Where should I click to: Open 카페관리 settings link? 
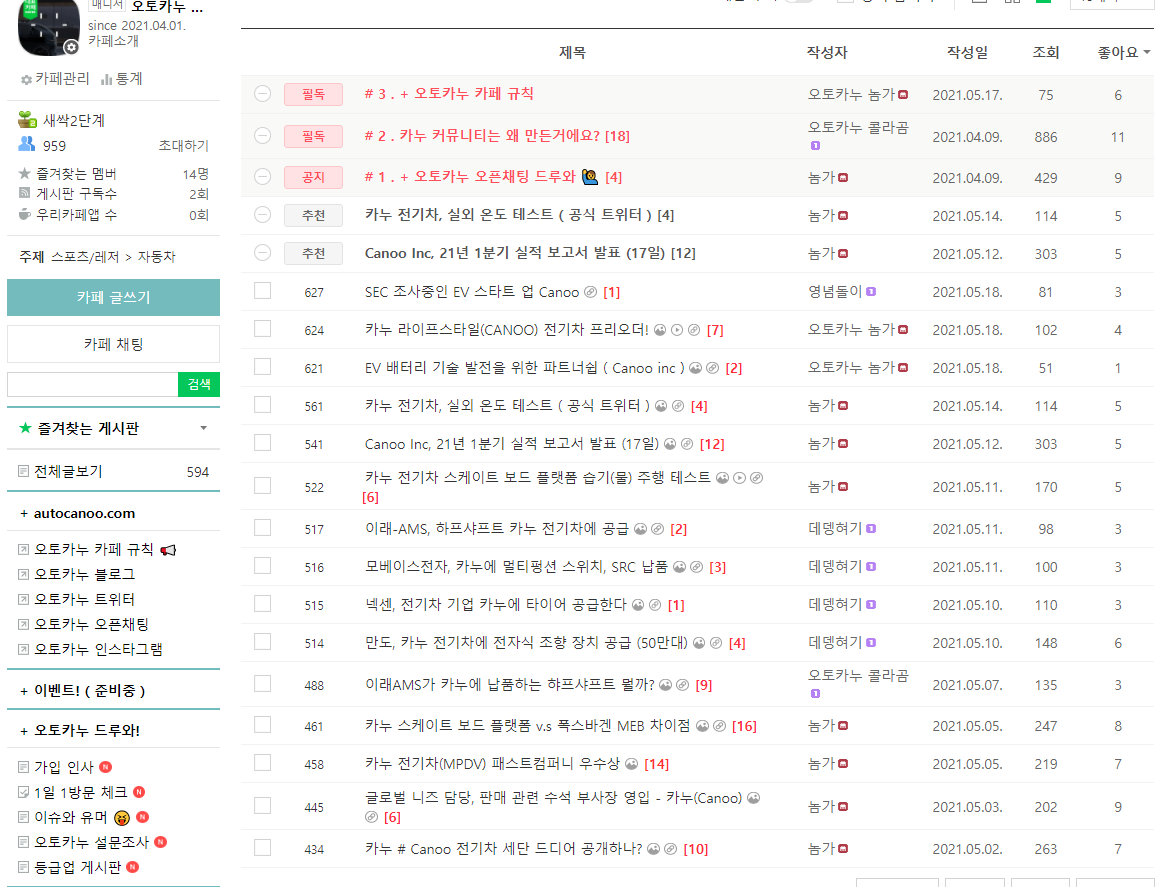click(x=56, y=78)
